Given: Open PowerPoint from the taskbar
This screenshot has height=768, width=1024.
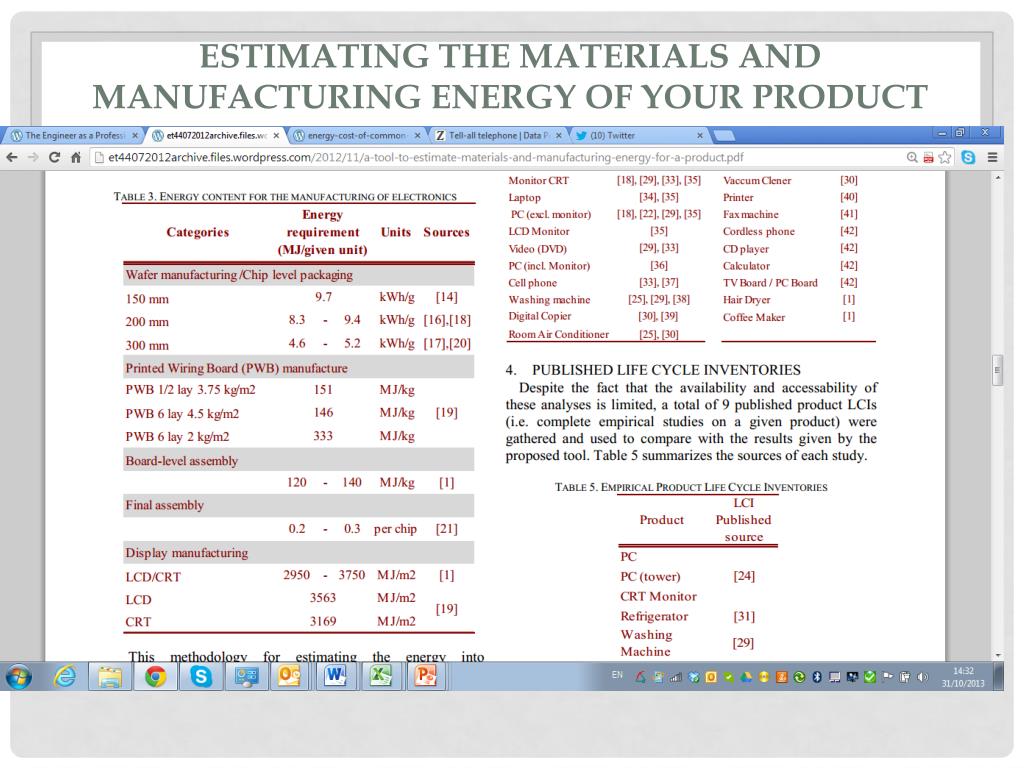Looking at the screenshot, I should (x=425, y=676).
